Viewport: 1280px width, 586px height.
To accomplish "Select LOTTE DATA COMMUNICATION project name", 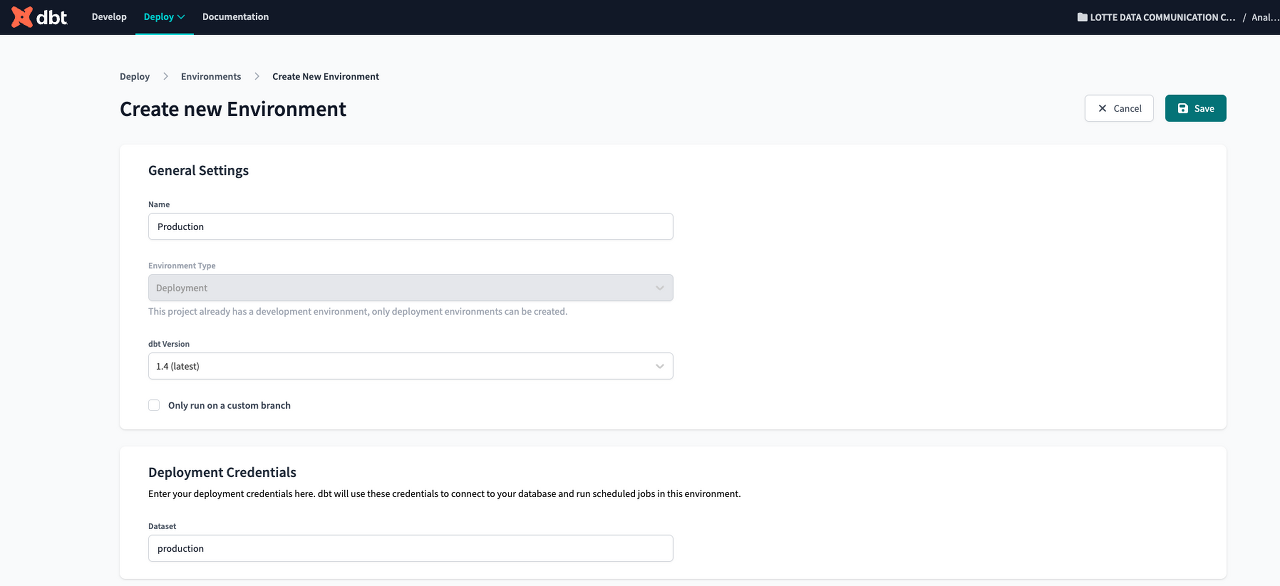I will pos(1163,17).
